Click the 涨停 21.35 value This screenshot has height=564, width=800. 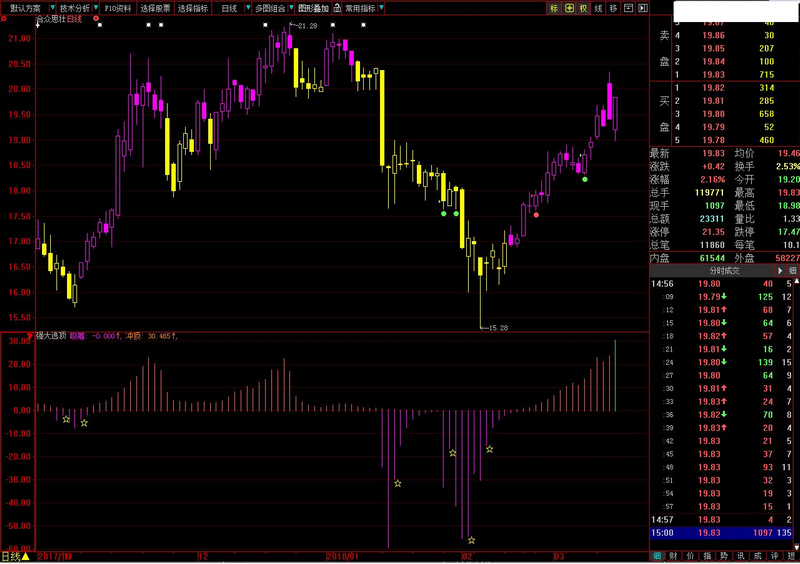(713, 232)
